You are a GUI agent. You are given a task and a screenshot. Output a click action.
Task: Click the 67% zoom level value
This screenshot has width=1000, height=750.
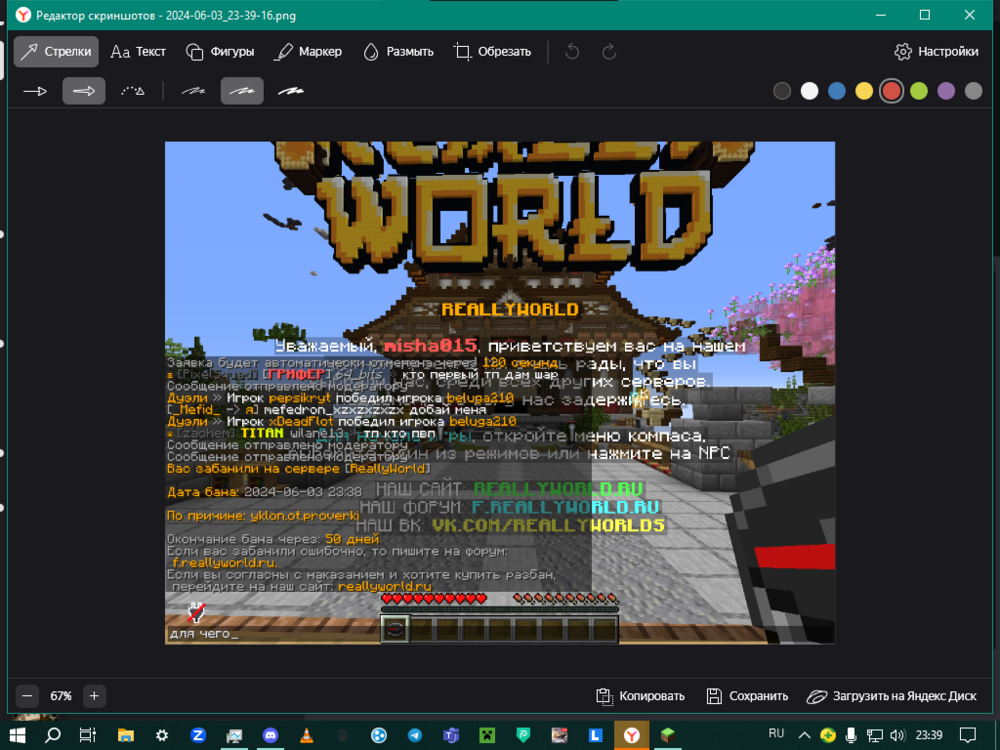61,696
